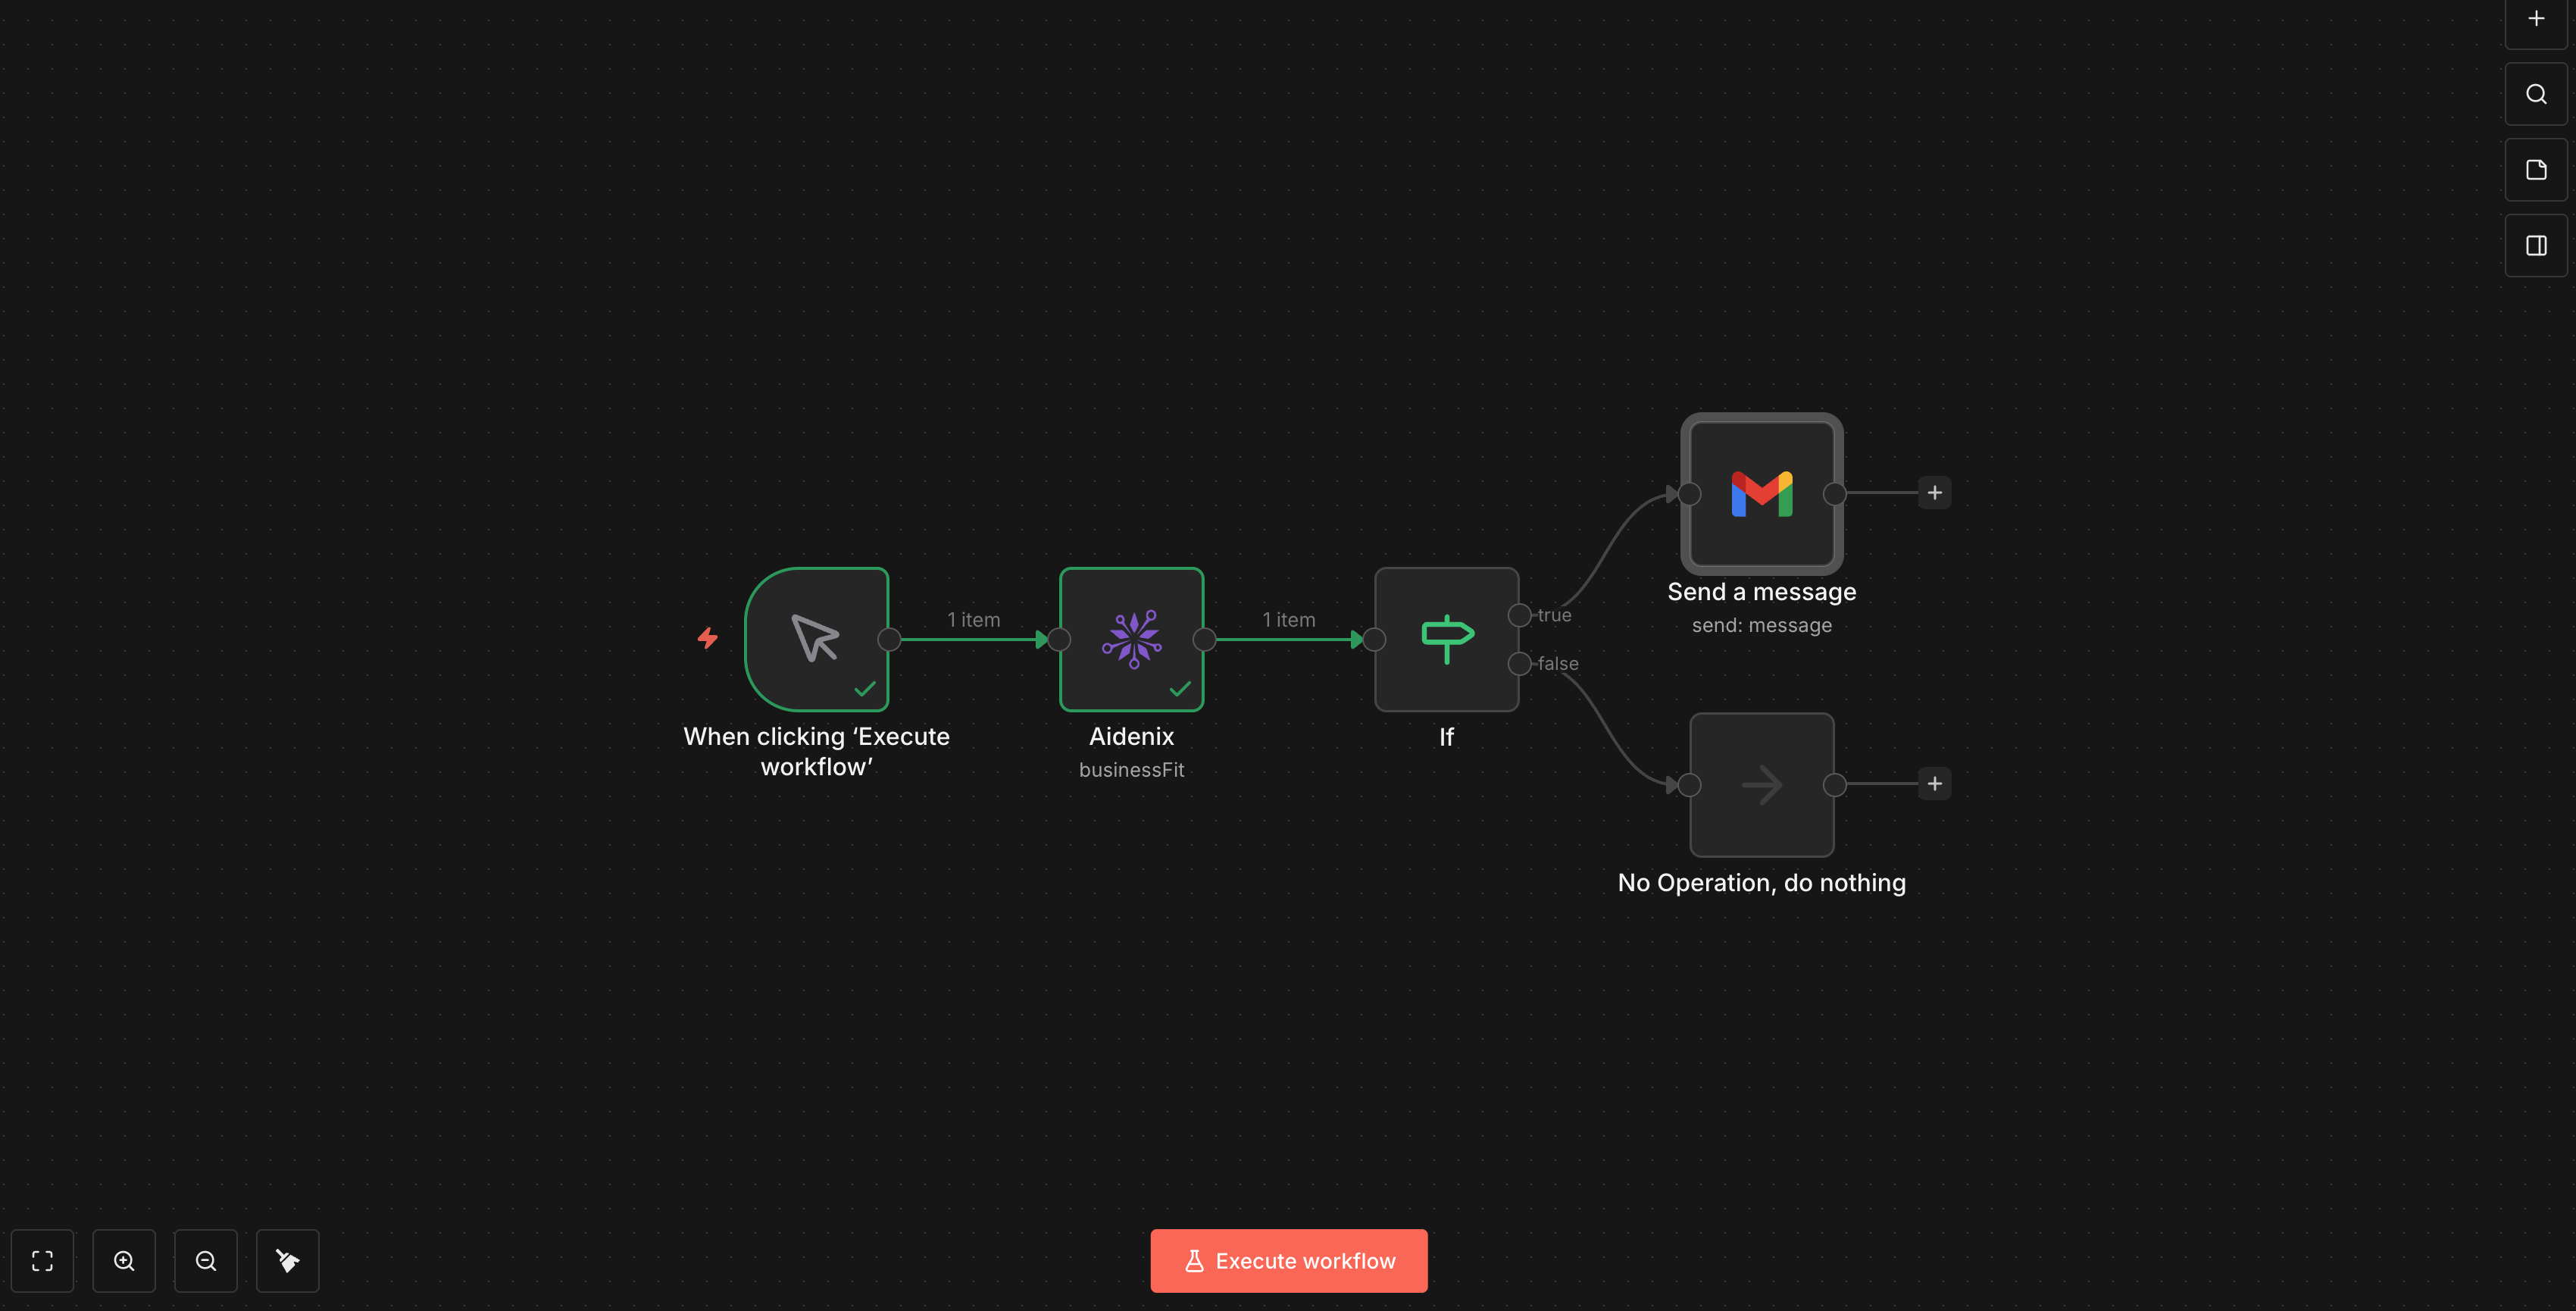2576x1311 pixels.
Task: Click the '1 item' label before the Aidenix node
Action: tap(973, 620)
